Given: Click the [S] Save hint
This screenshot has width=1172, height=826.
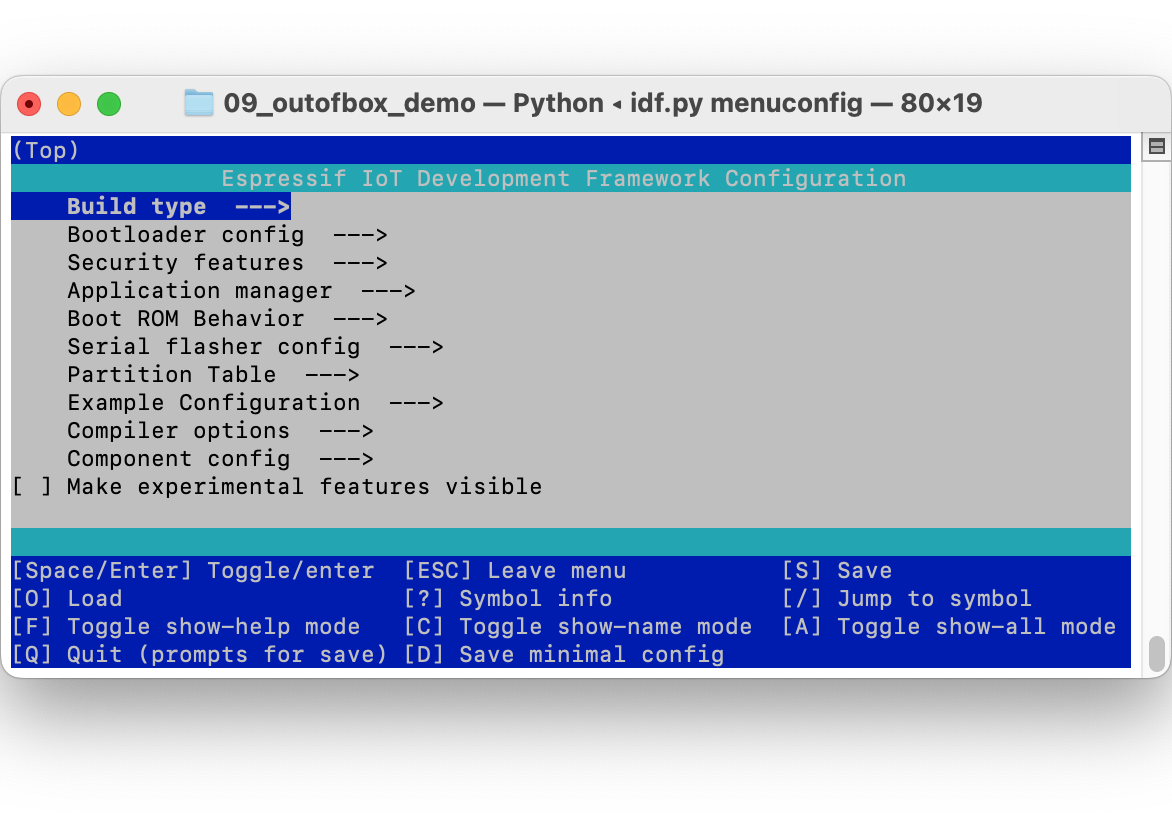Looking at the screenshot, I should tap(836, 571).
